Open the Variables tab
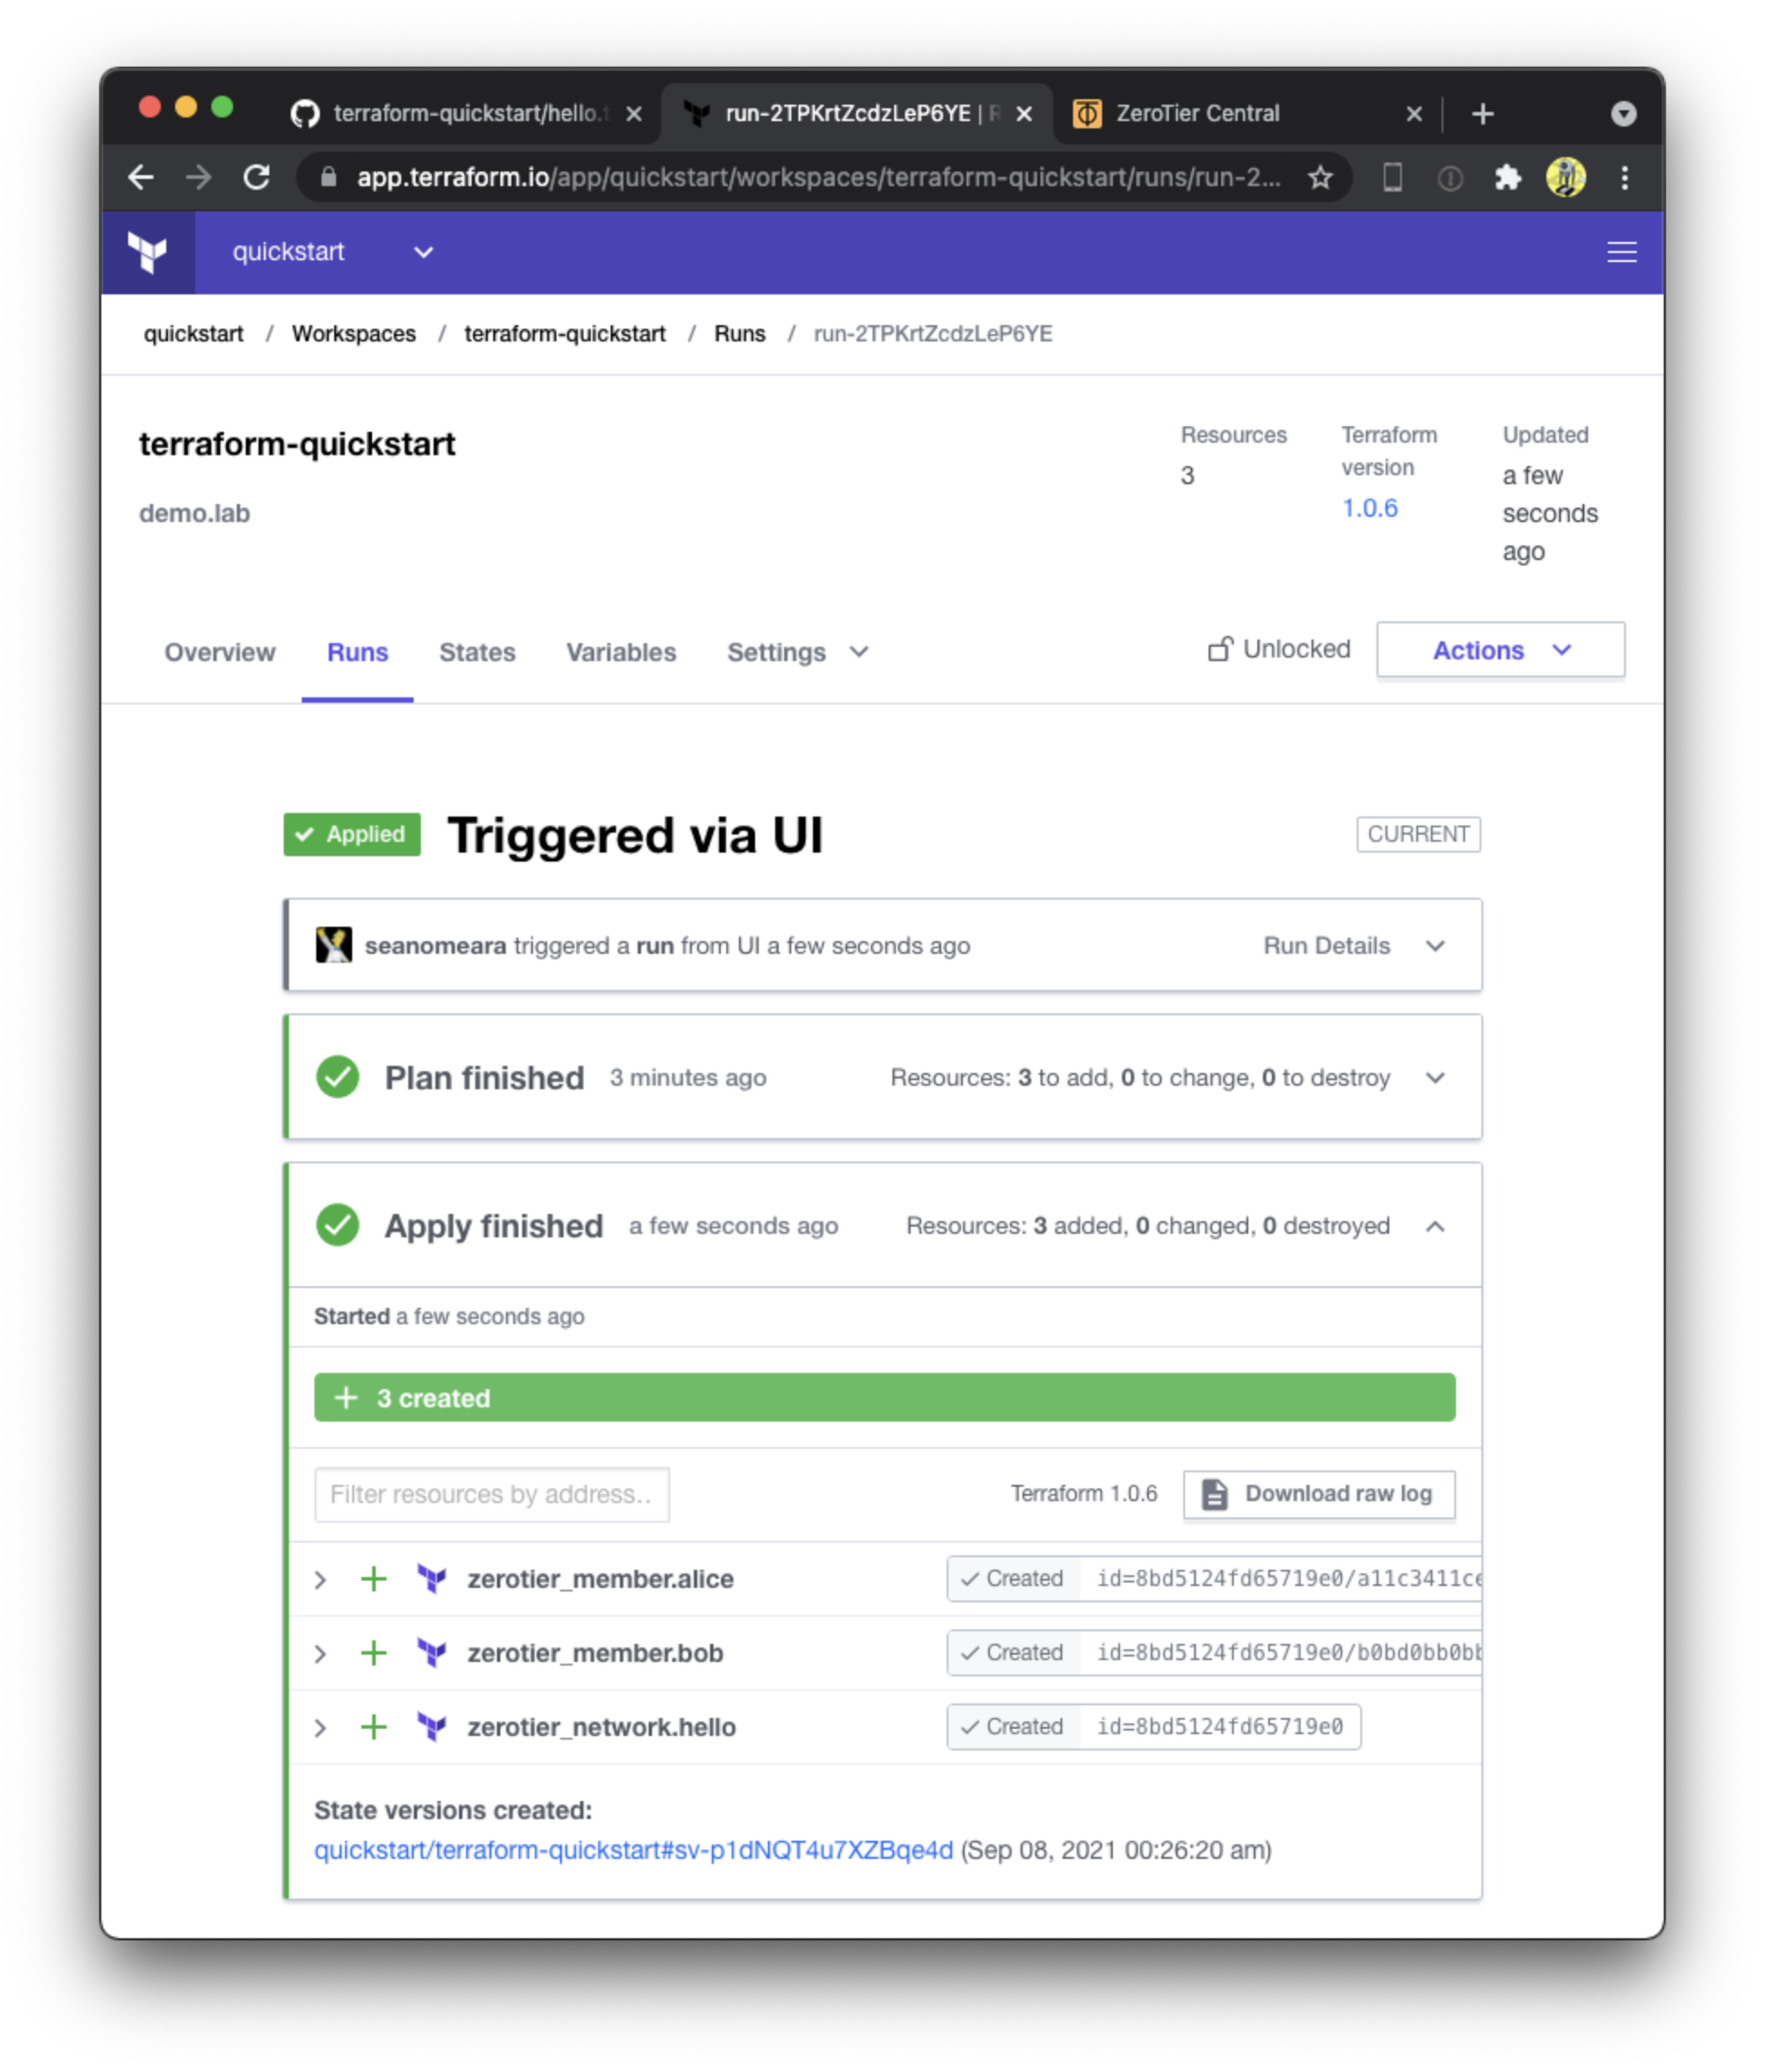The height and width of the screenshot is (2072, 1765). tap(621, 652)
